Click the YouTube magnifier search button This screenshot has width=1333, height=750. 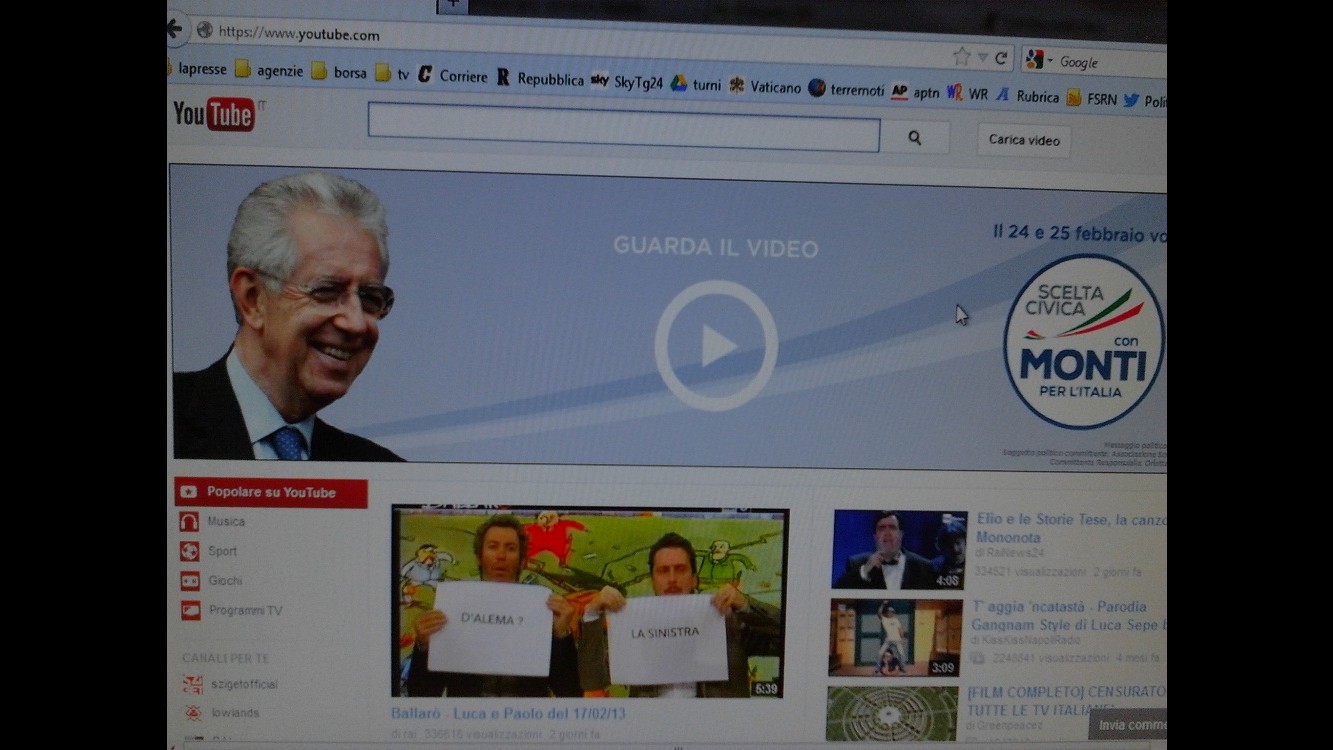(x=915, y=138)
